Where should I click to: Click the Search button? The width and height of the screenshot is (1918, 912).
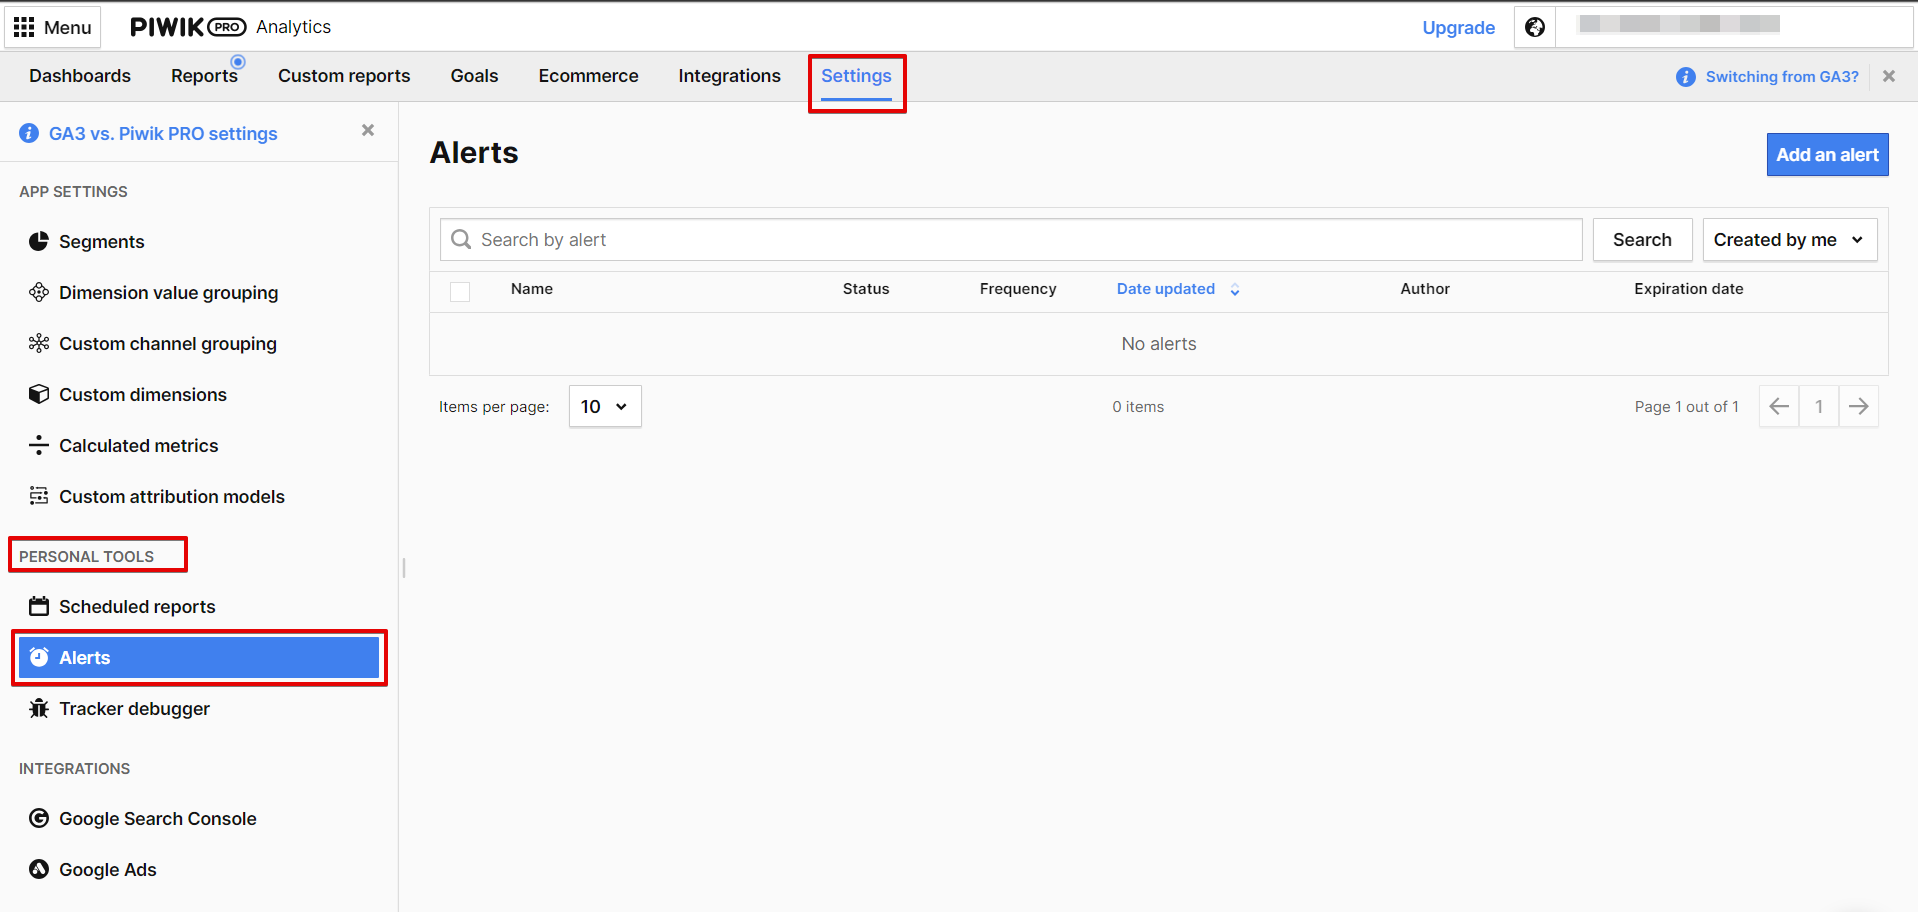pos(1642,240)
